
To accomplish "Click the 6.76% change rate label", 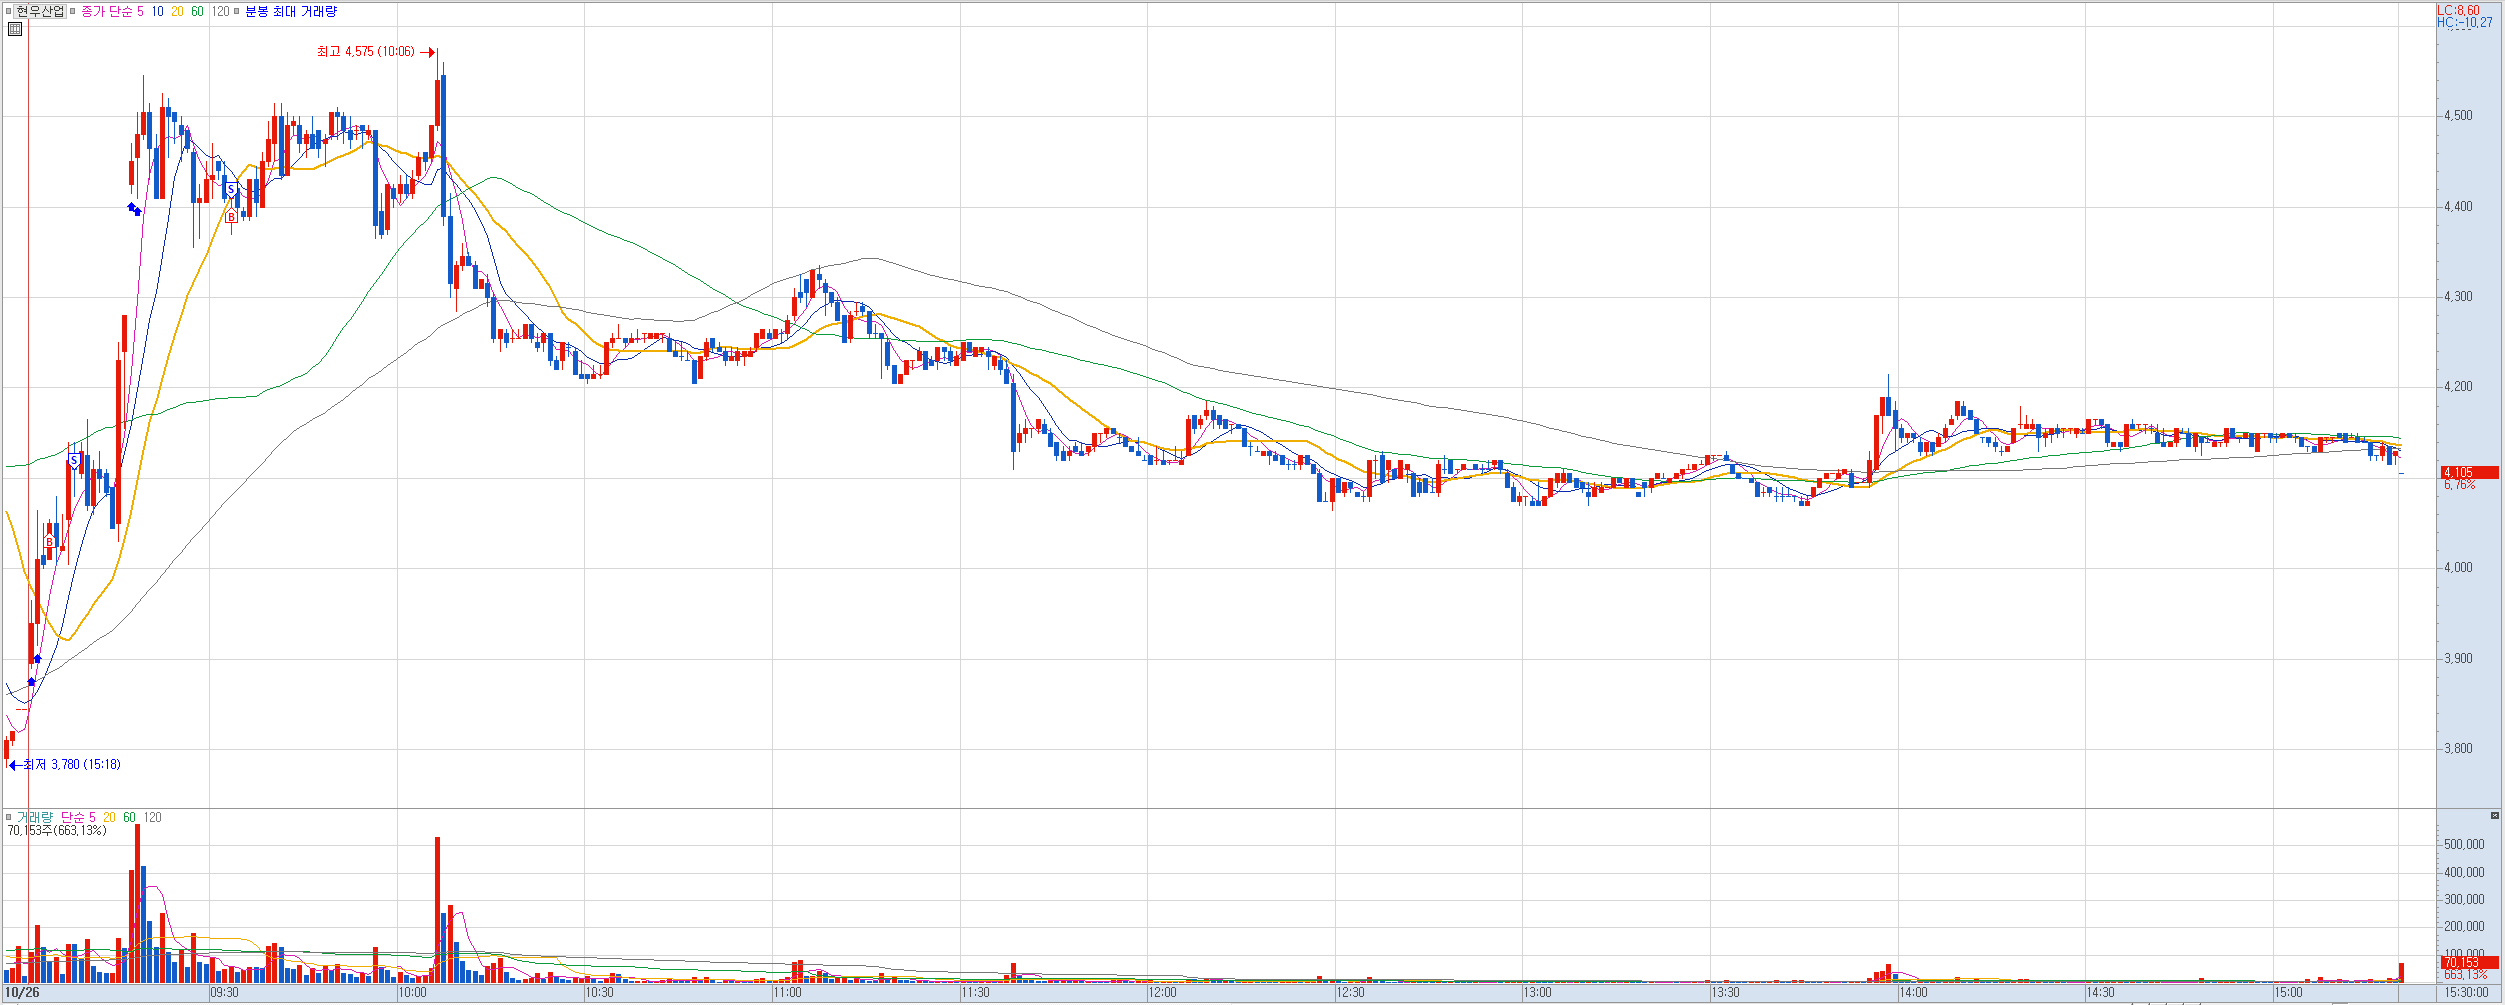I will pos(2459,485).
